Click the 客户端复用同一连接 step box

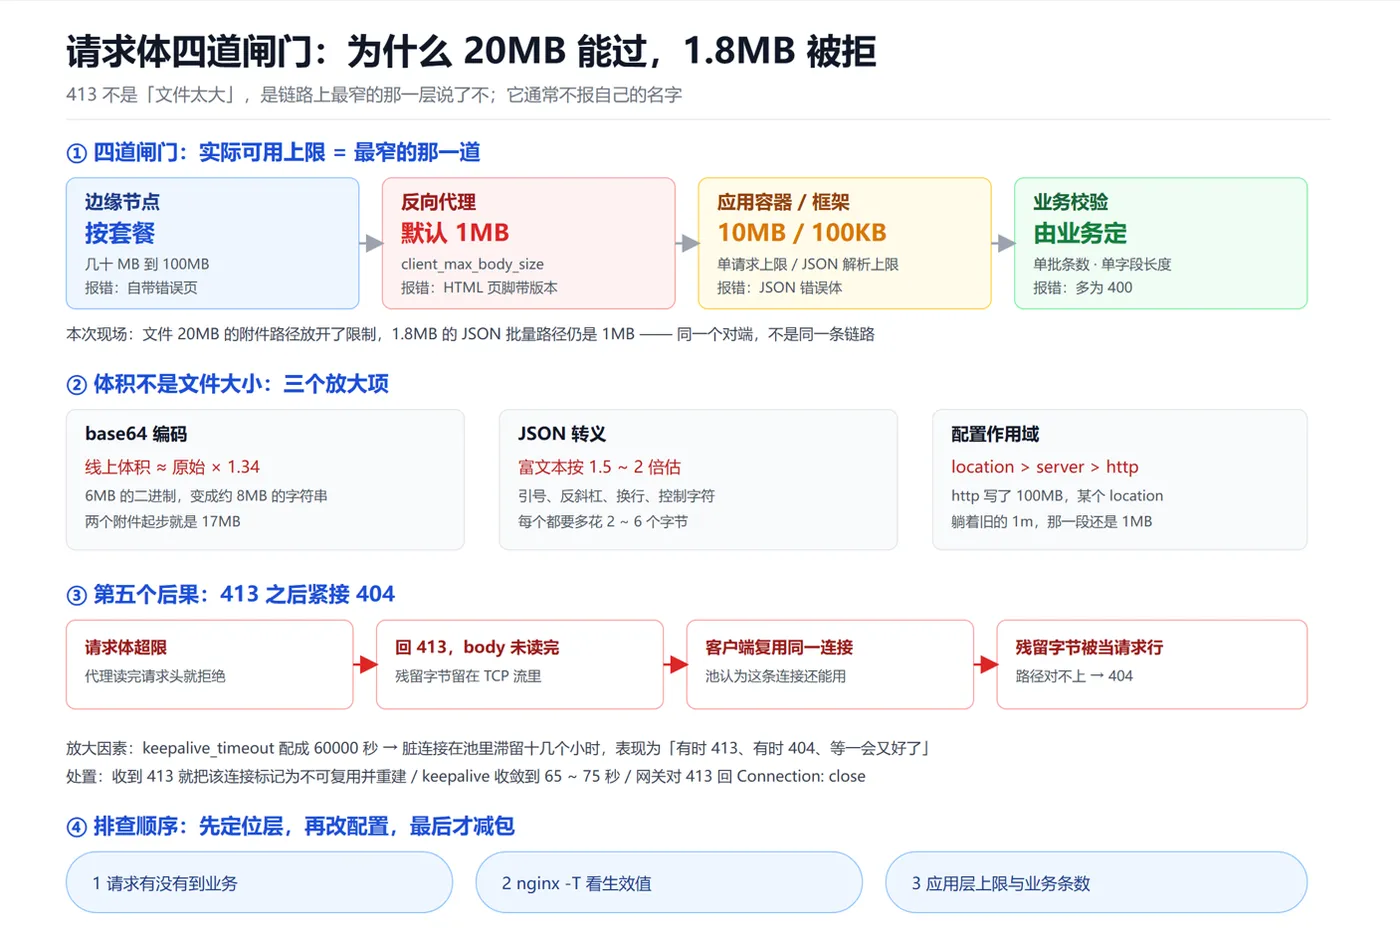click(829, 664)
